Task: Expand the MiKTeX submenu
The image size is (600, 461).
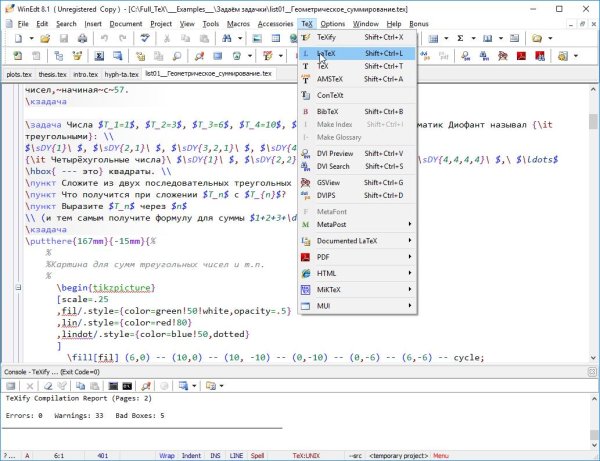Action: (x=357, y=290)
